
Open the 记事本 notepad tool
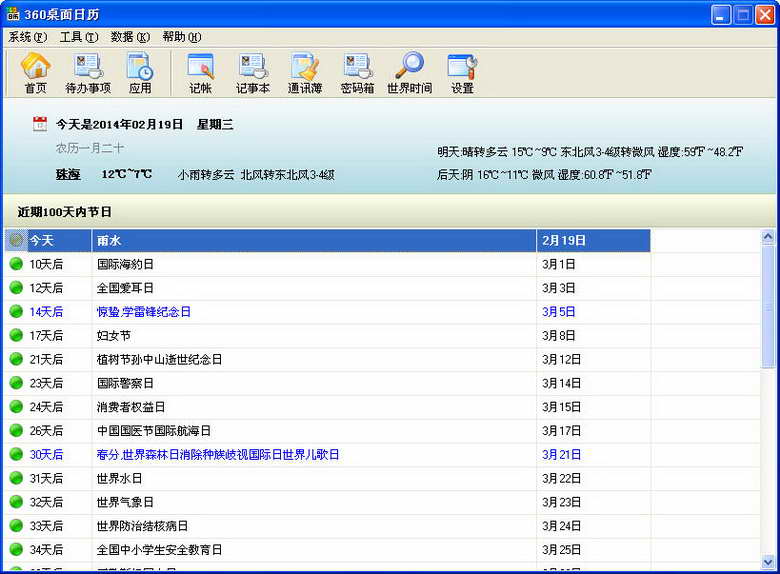[253, 73]
